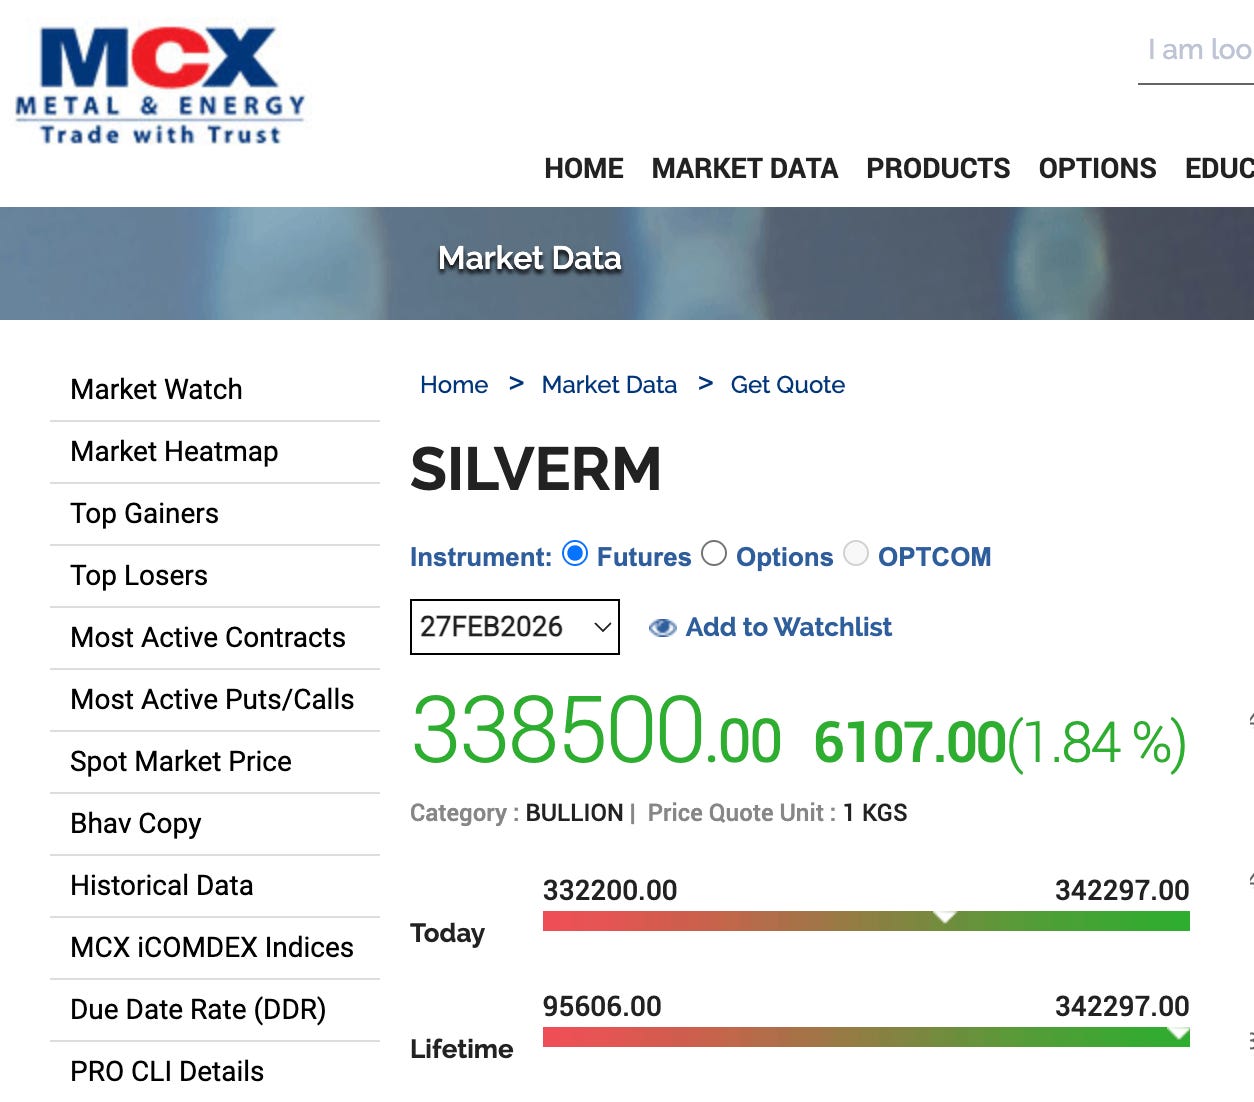The height and width of the screenshot is (1102, 1254).
Task: Click the today's low value 332200.00
Action: click(x=610, y=890)
